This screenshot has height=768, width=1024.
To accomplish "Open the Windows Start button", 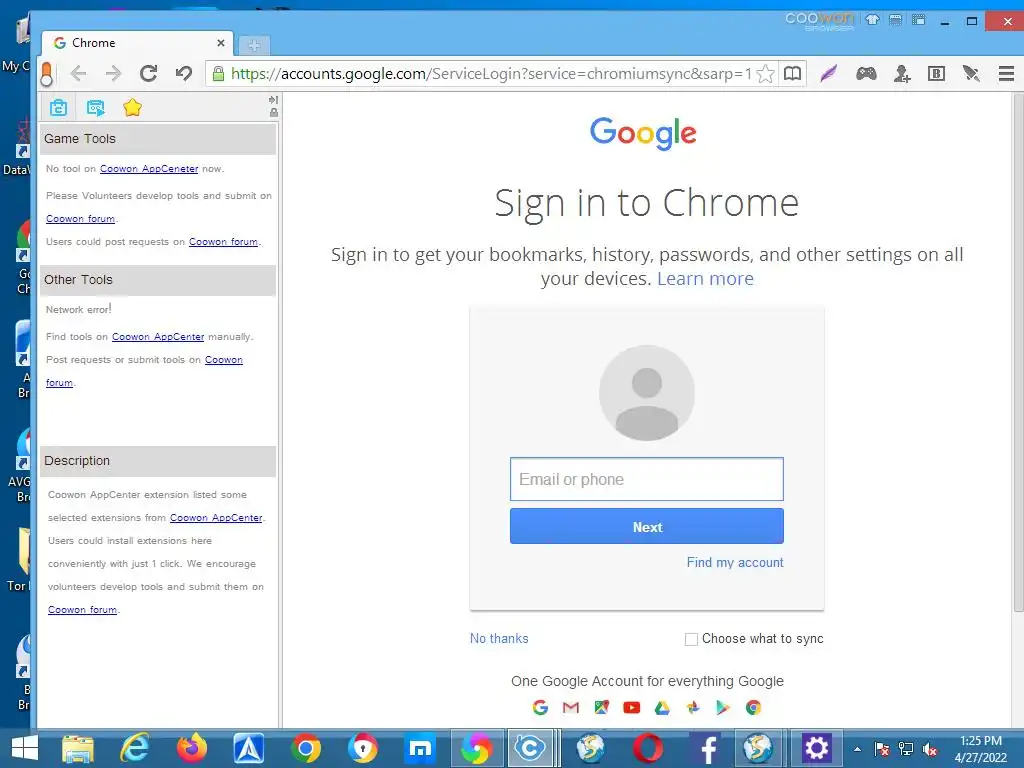I will tap(25, 748).
